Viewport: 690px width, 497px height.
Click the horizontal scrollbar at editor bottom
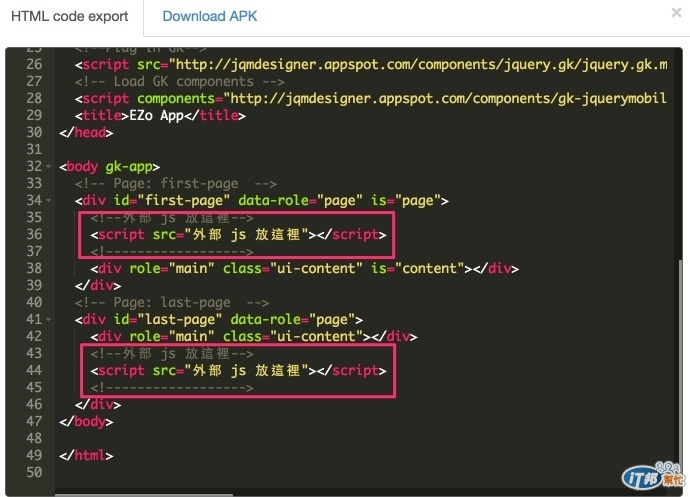144,495
